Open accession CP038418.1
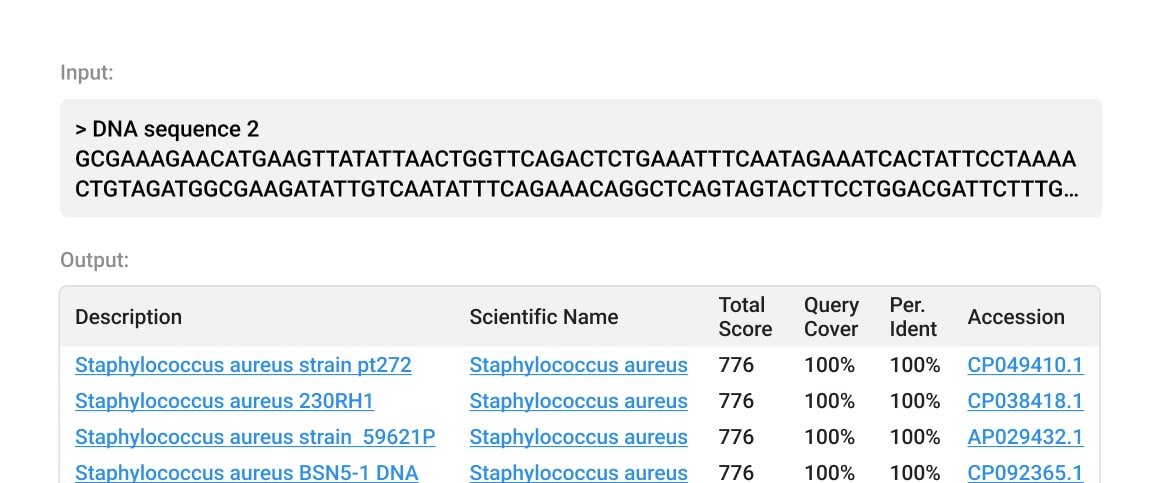Image resolution: width=1163 pixels, height=483 pixels. [1025, 401]
